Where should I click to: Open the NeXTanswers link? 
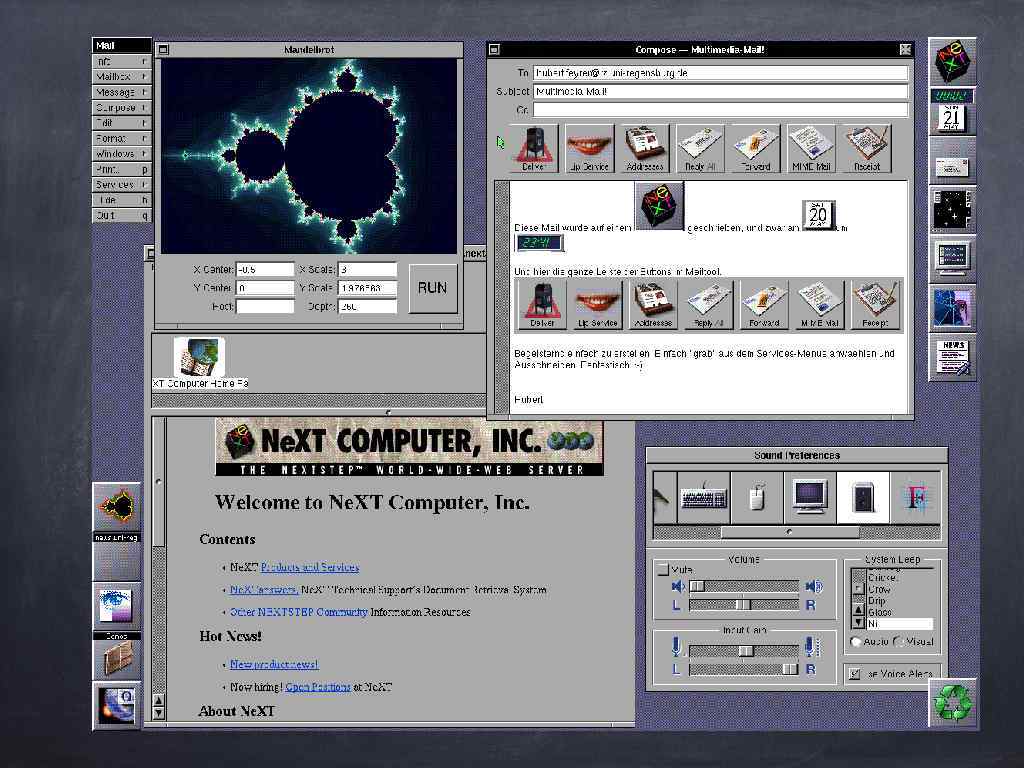(264, 590)
